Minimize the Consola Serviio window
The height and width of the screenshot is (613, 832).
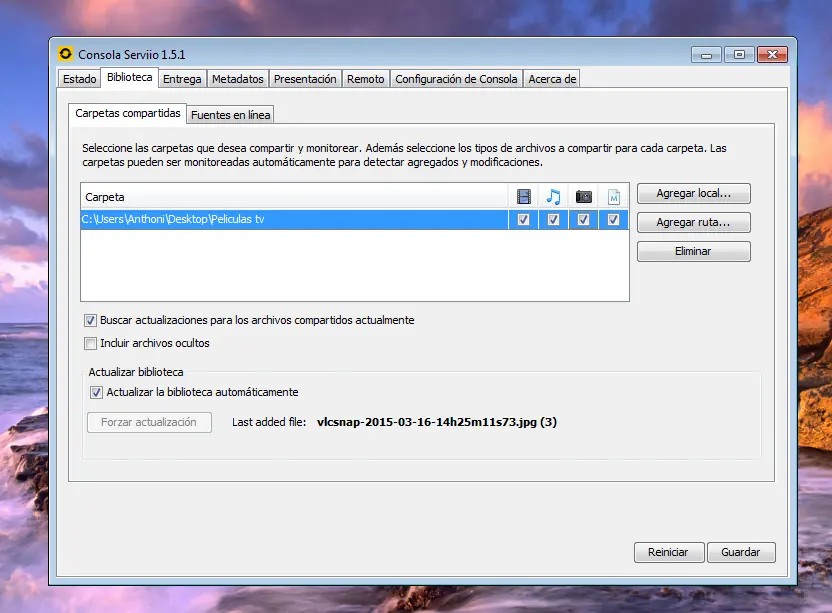coord(706,55)
